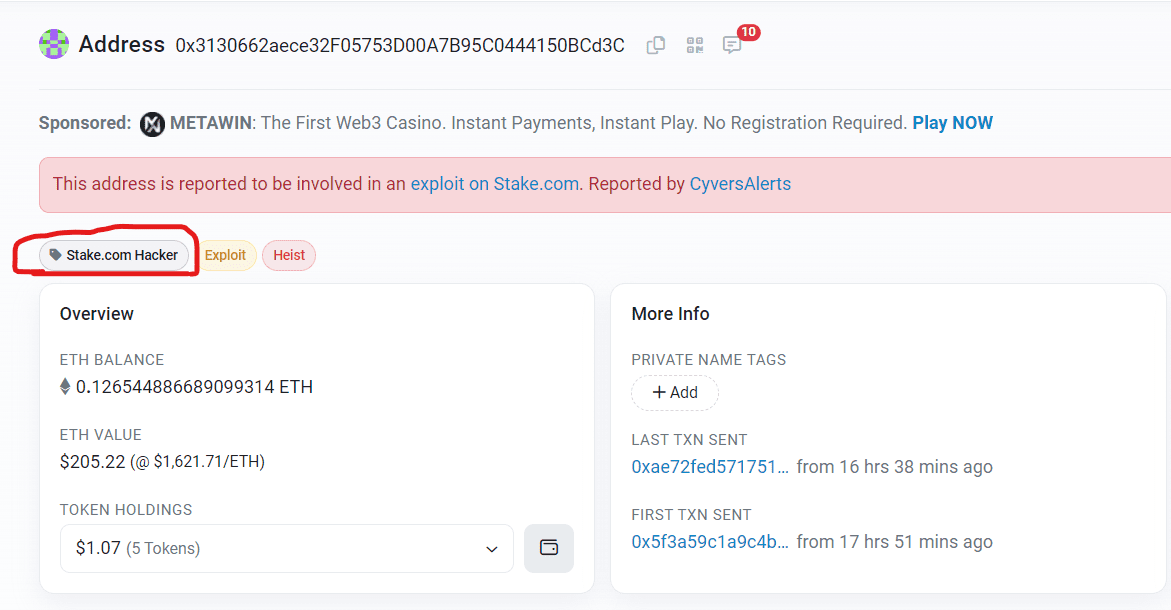1171x610 pixels.
Task: Select the Heist label badge
Action: 288,255
